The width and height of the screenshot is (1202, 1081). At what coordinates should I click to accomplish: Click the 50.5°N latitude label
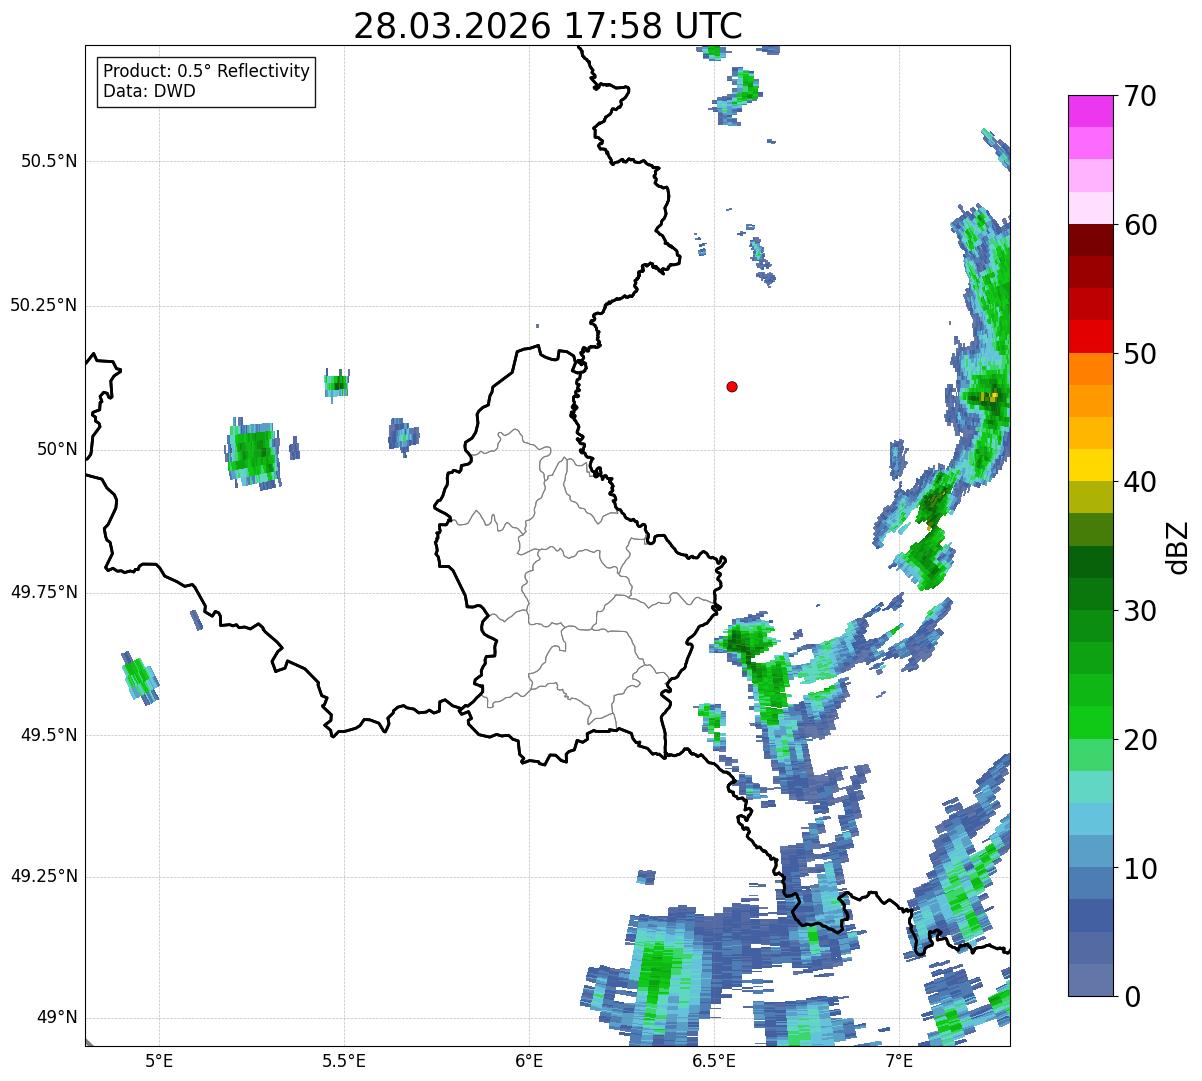48,161
